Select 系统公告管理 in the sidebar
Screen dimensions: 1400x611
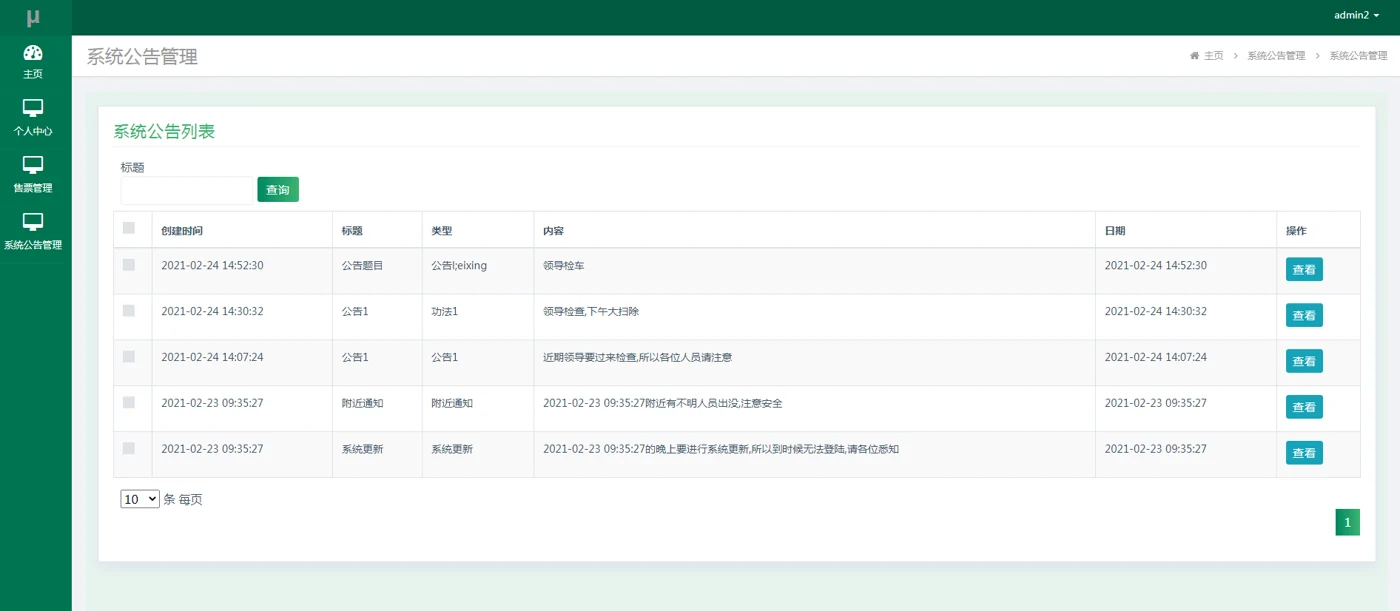pyautogui.click(x=33, y=233)
